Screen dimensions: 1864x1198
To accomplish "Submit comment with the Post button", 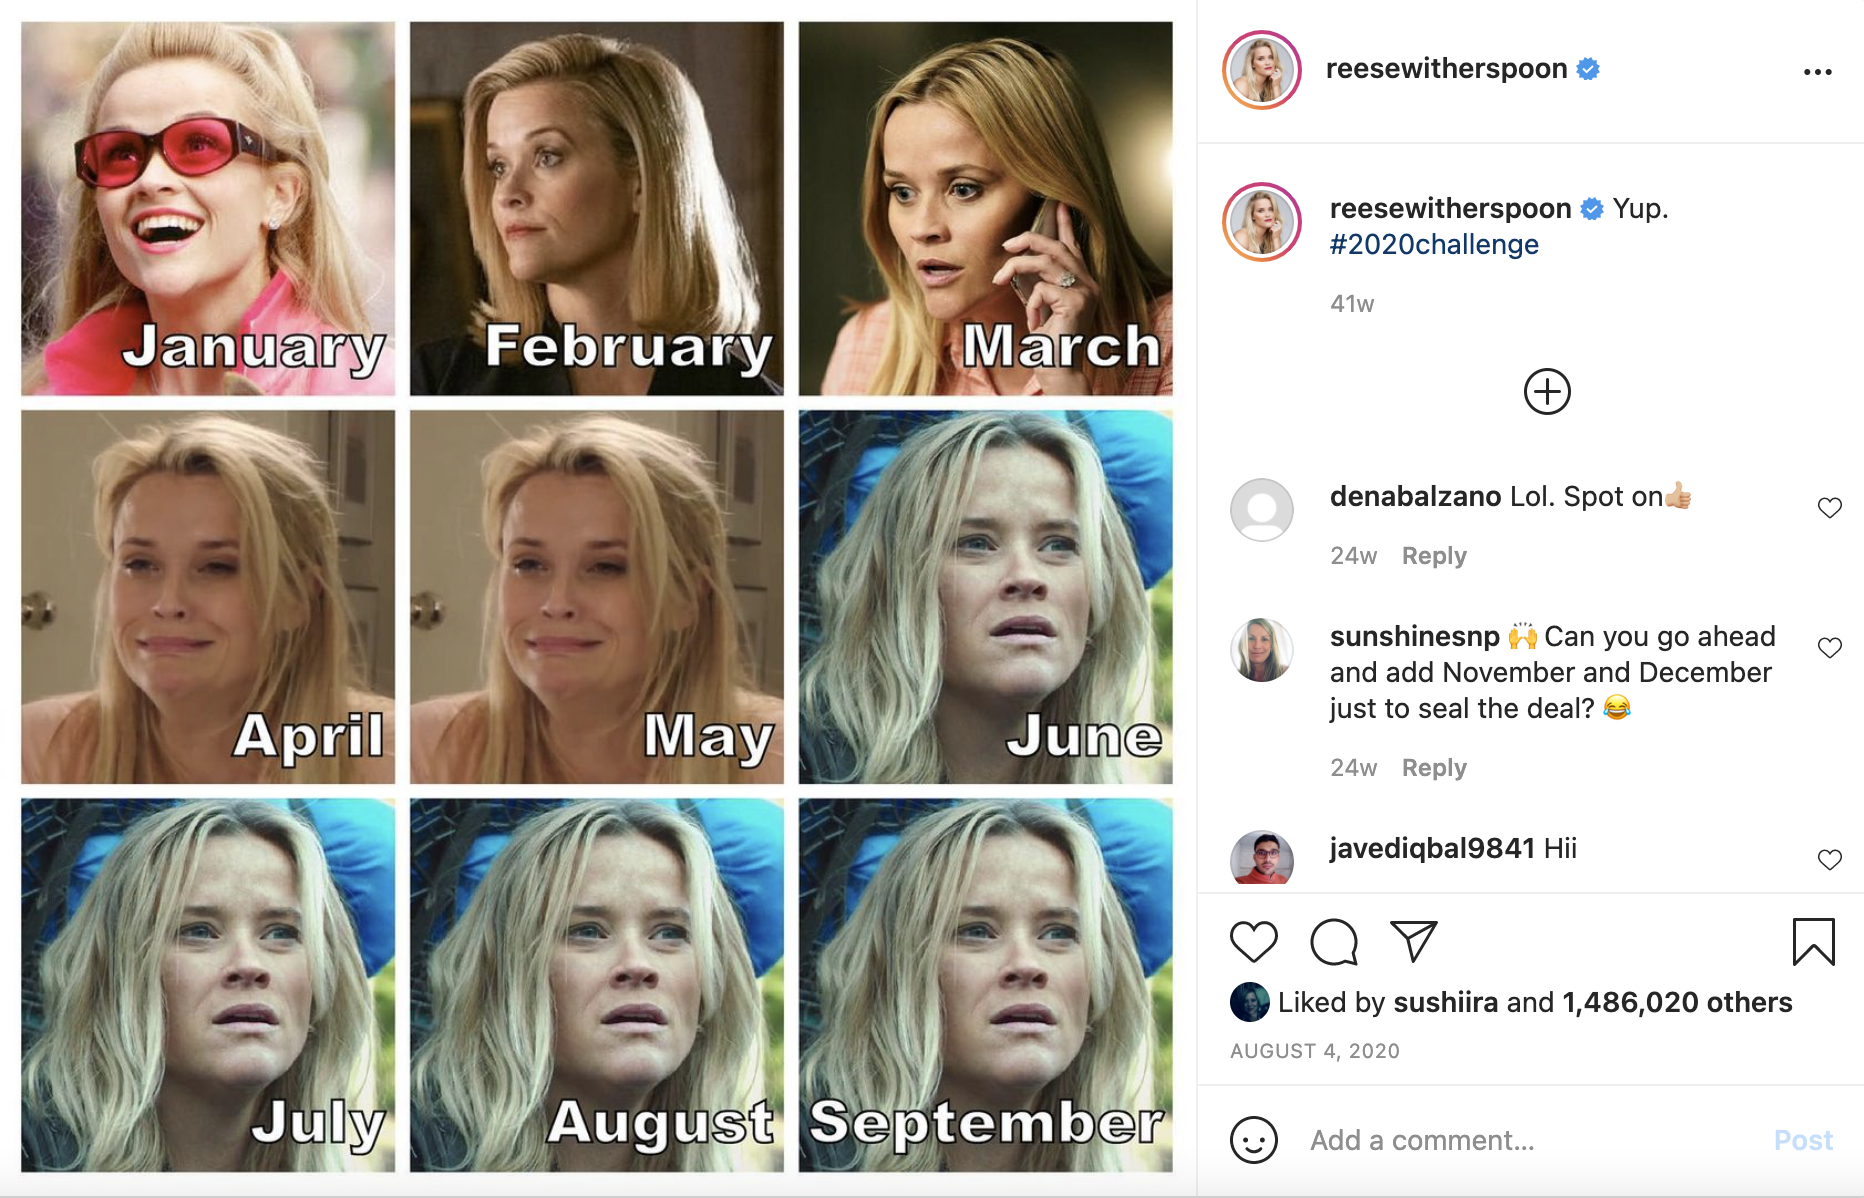I will coord(1803,1140).
